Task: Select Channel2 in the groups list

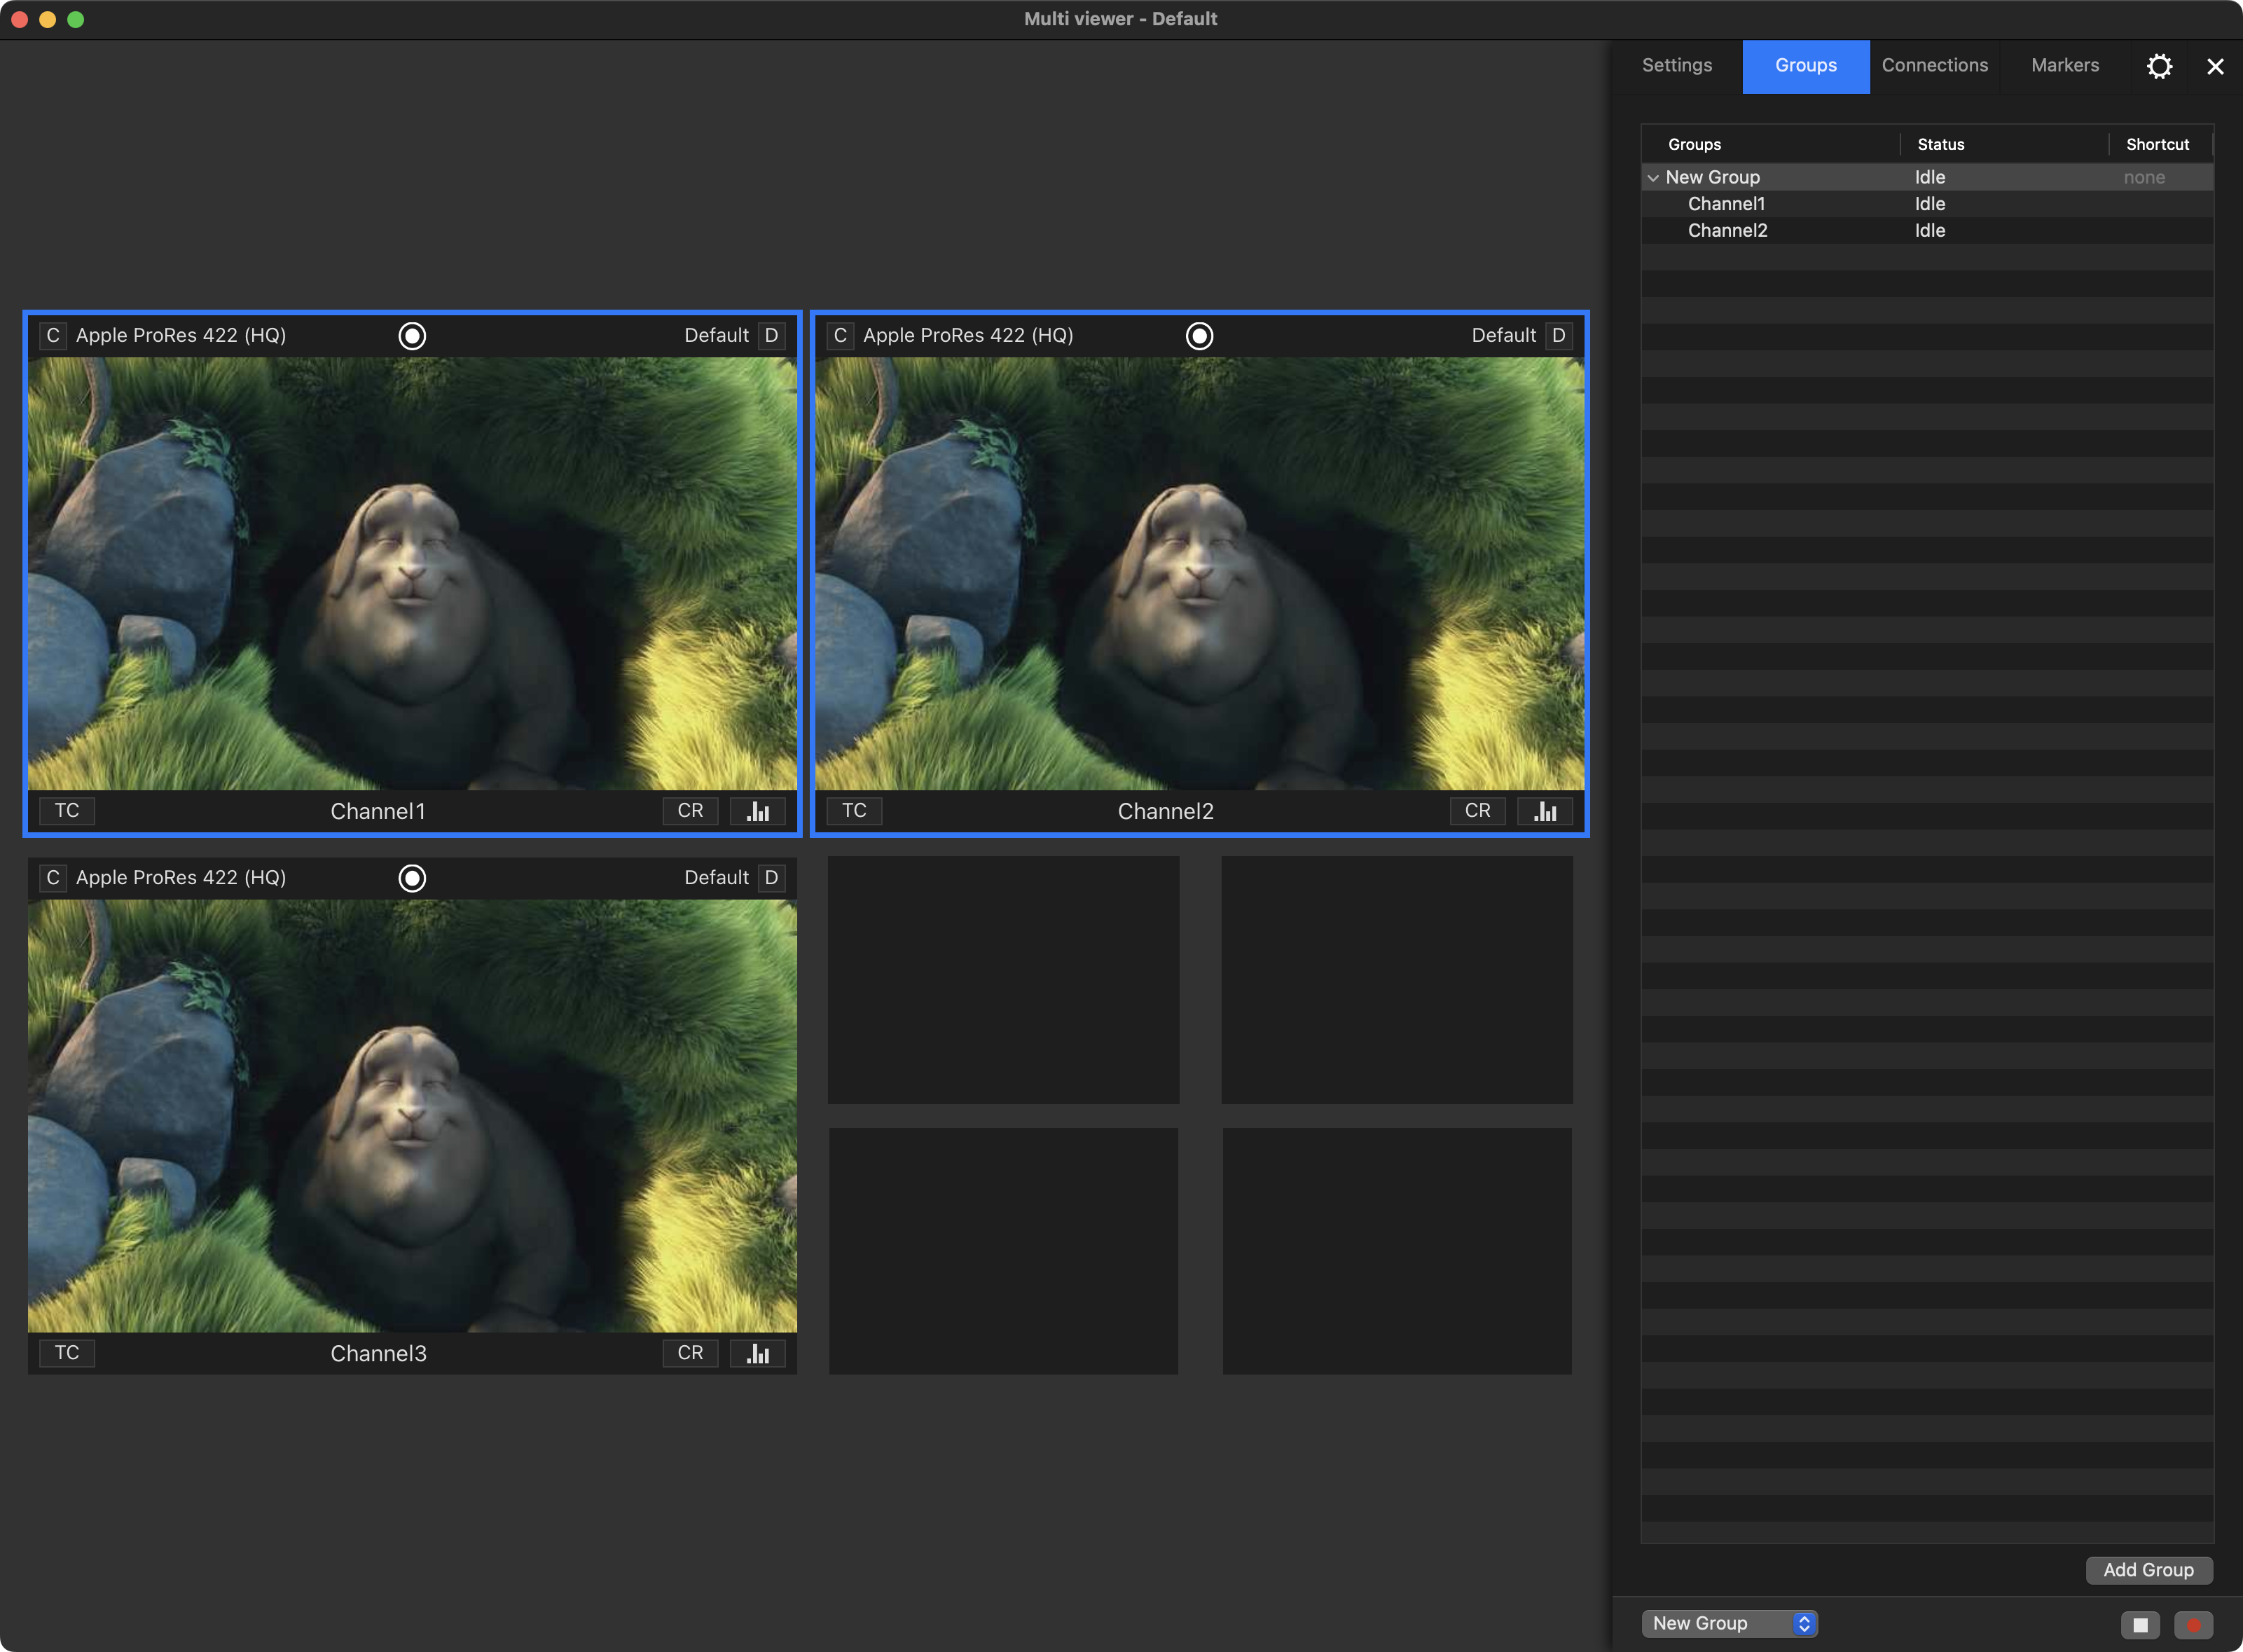Action: click(x=1727, y=231)
